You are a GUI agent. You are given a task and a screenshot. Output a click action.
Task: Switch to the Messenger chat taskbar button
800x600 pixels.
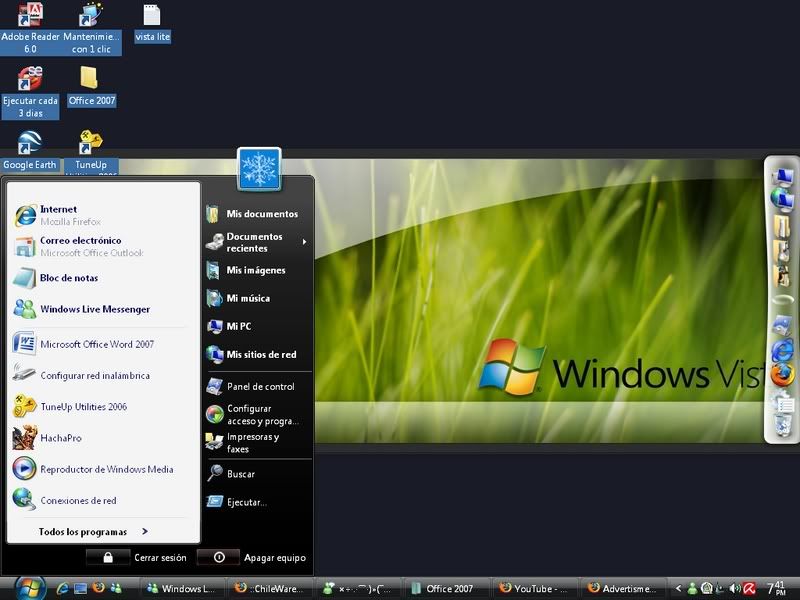(360, 588)
